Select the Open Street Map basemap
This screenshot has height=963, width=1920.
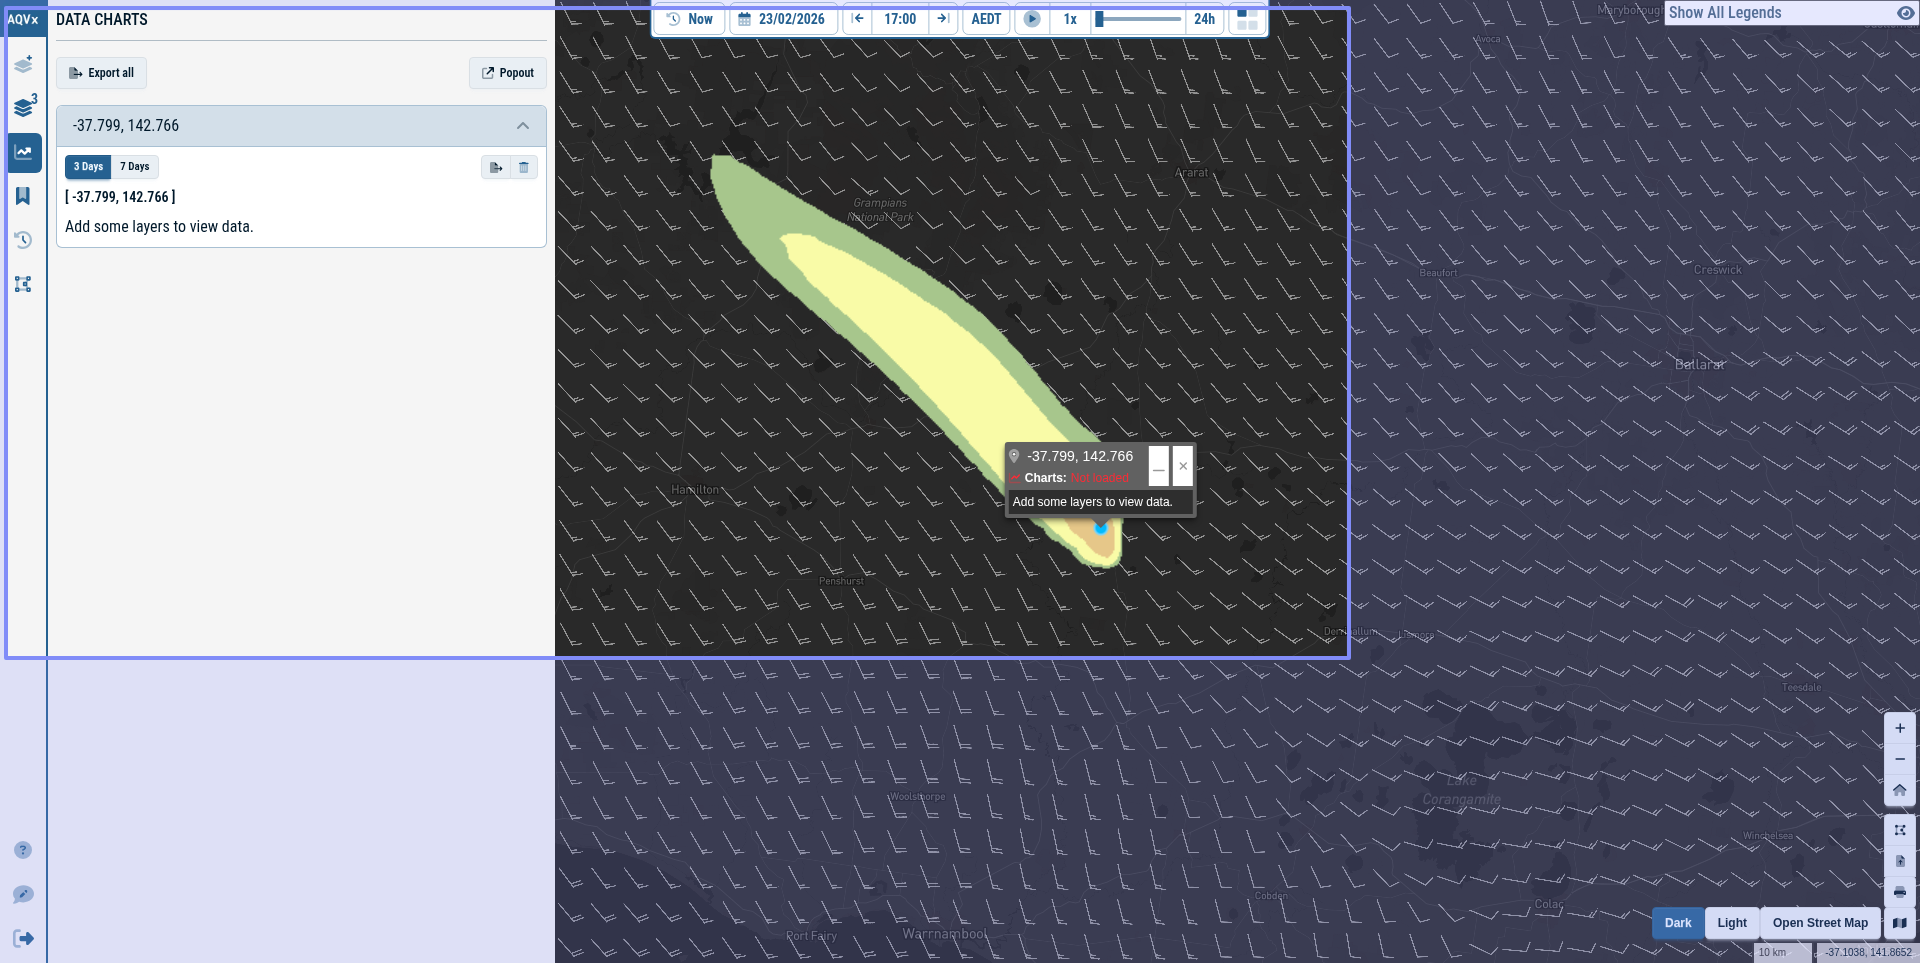click(x=1820, y=923)
